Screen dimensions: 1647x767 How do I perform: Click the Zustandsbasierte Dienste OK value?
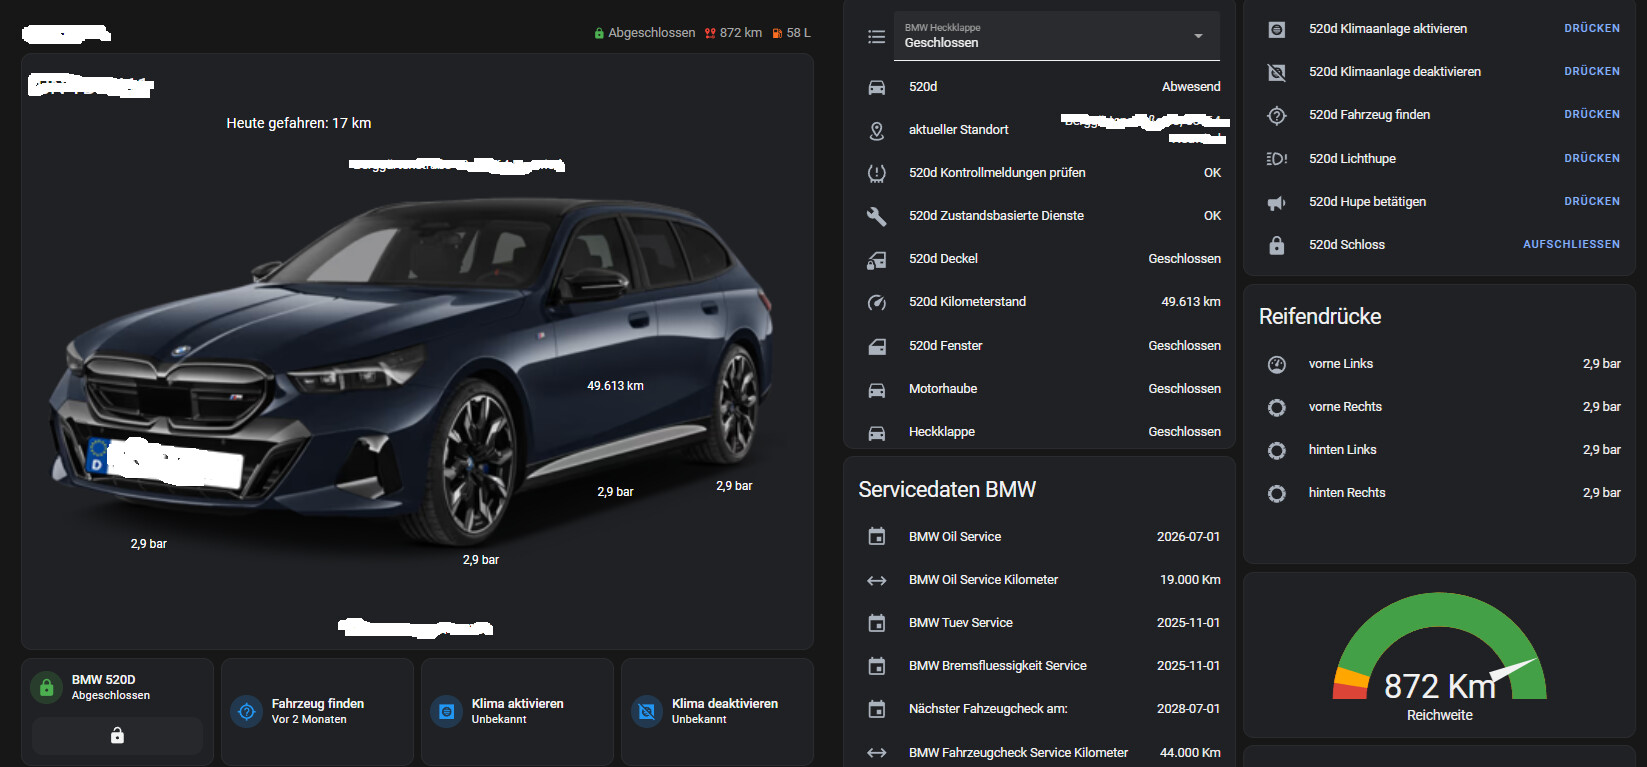coord(1212,216)
